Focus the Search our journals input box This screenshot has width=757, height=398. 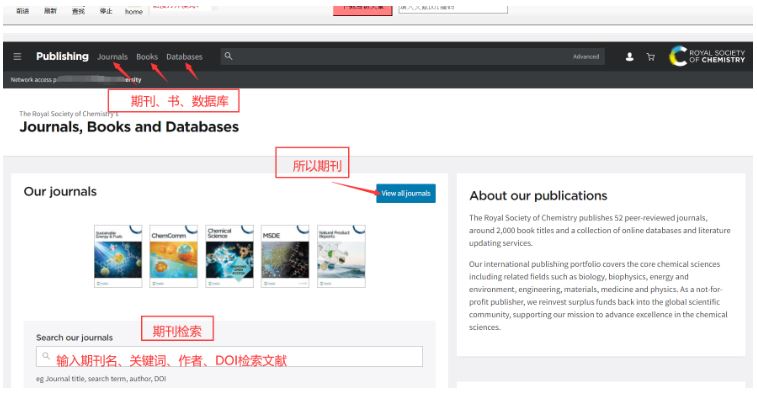point(229,356)
